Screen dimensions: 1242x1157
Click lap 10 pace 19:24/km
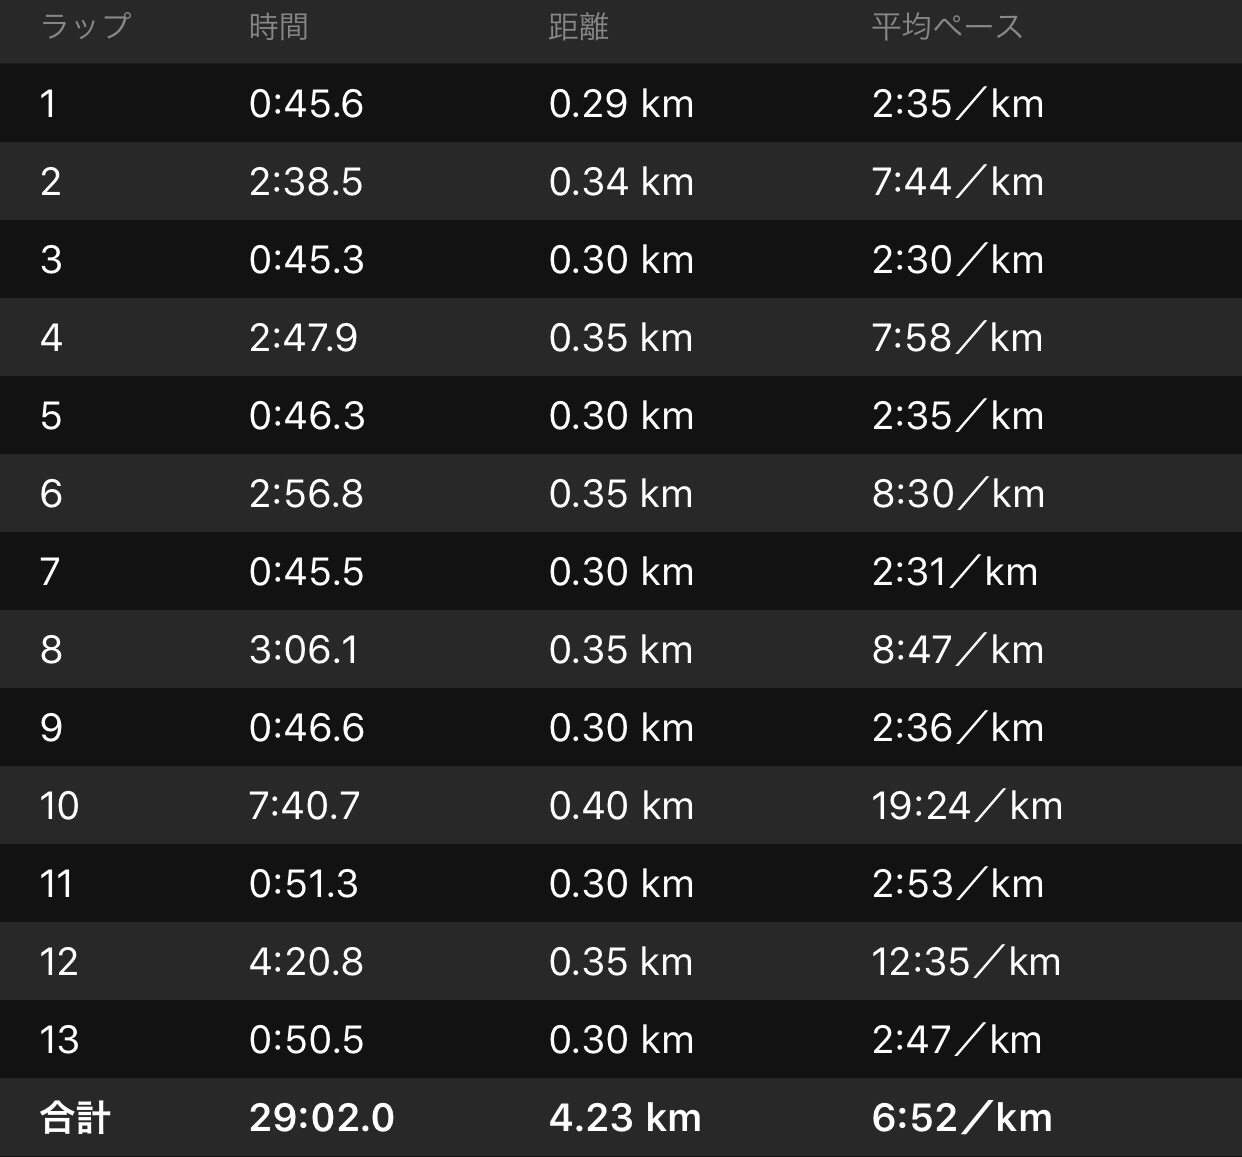pos(966,806)
